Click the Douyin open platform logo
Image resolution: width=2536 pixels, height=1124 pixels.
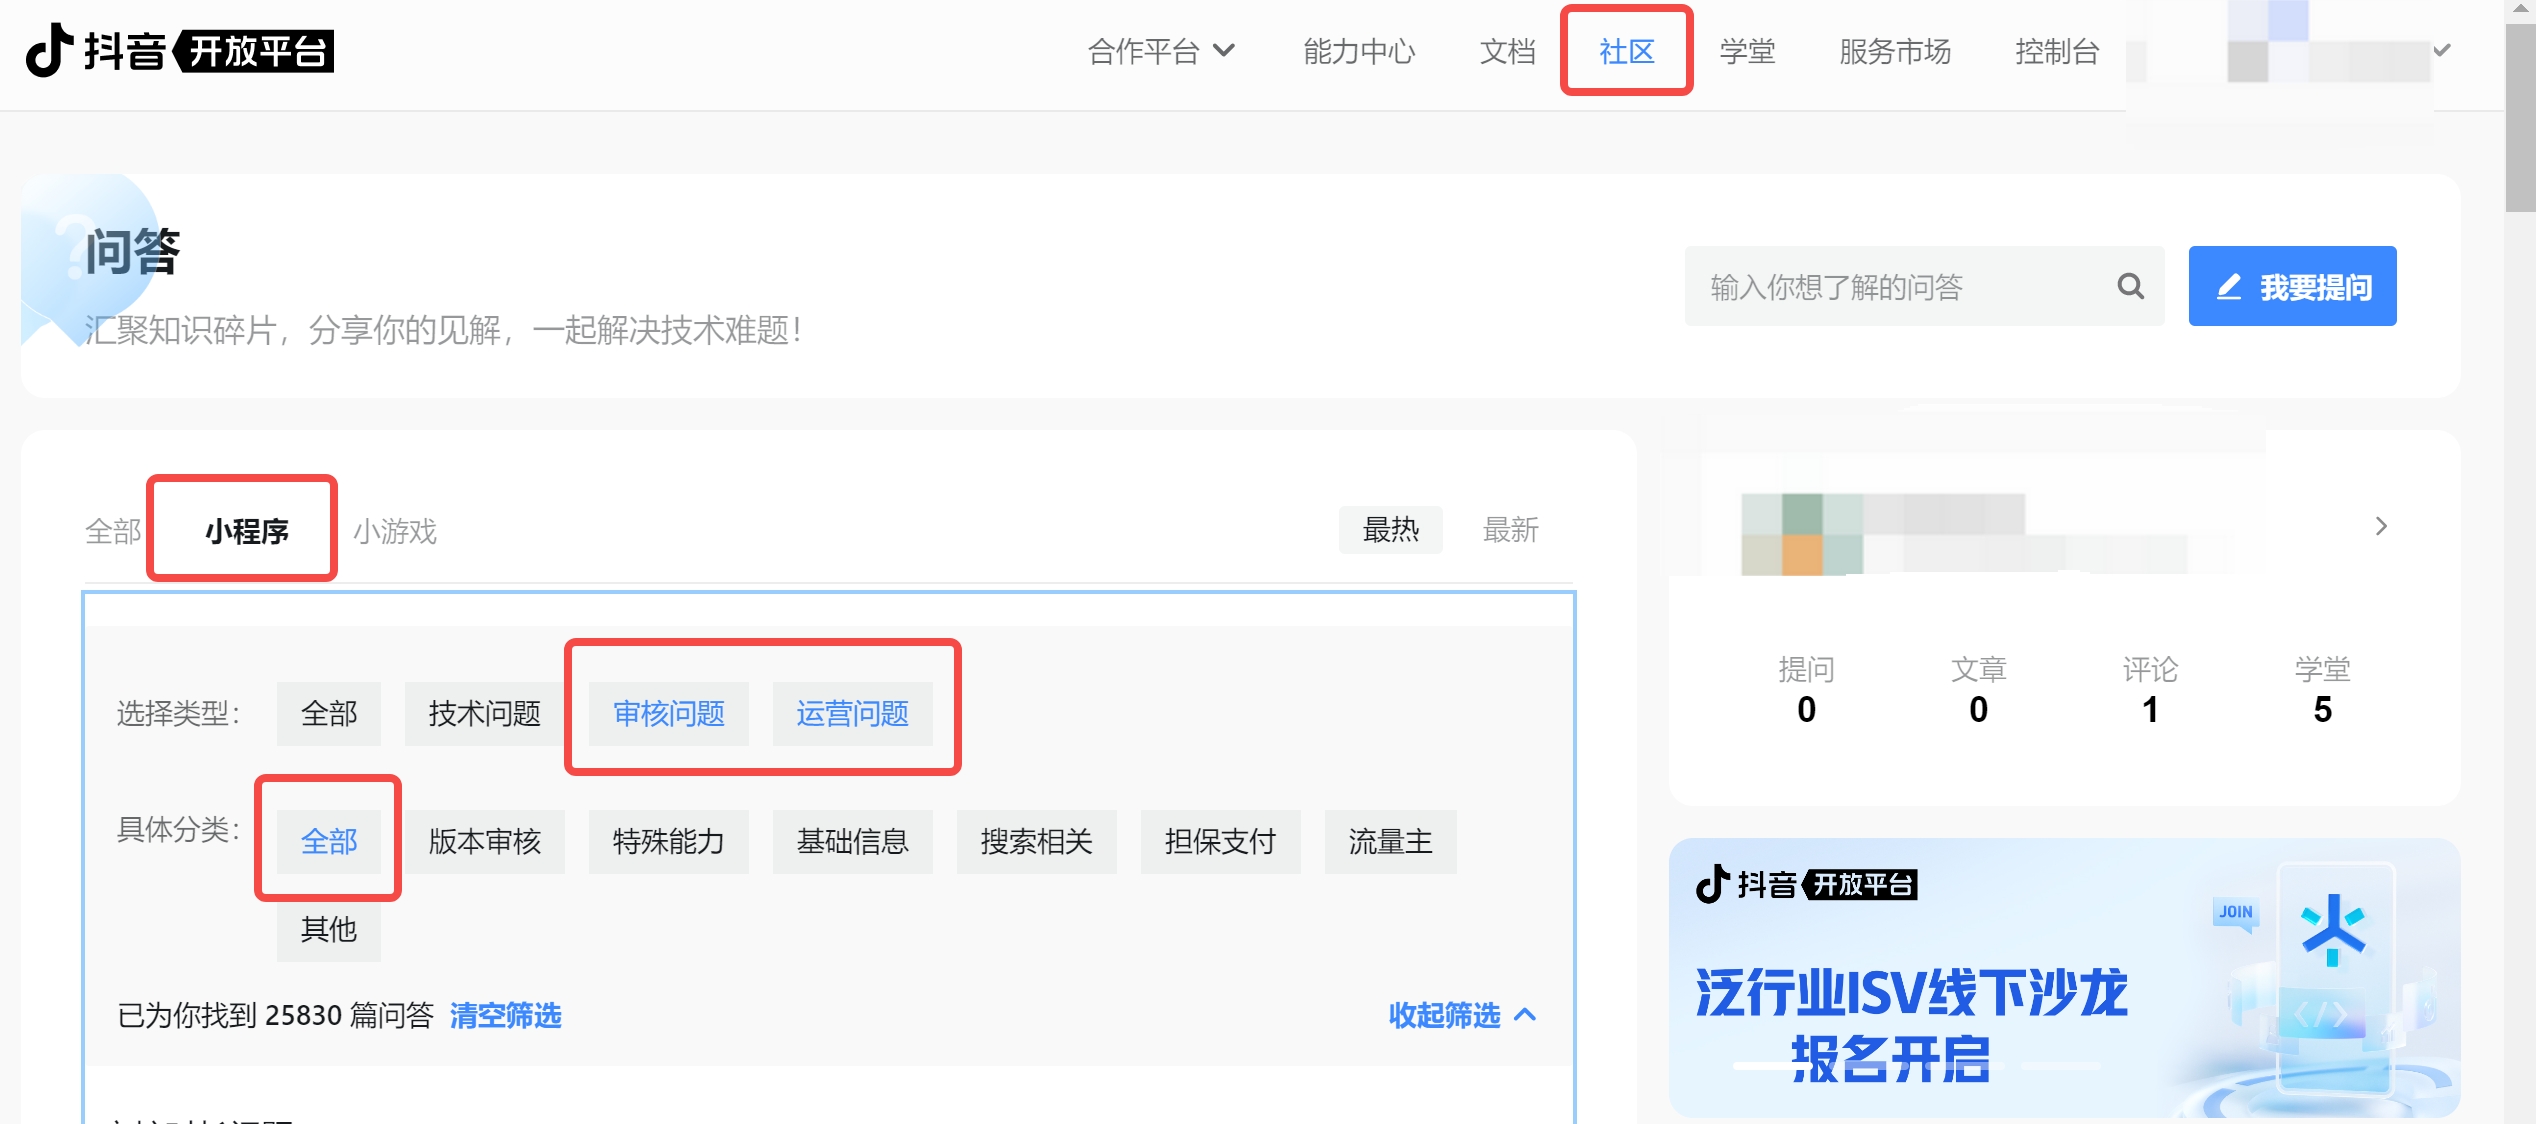[180, 50]
